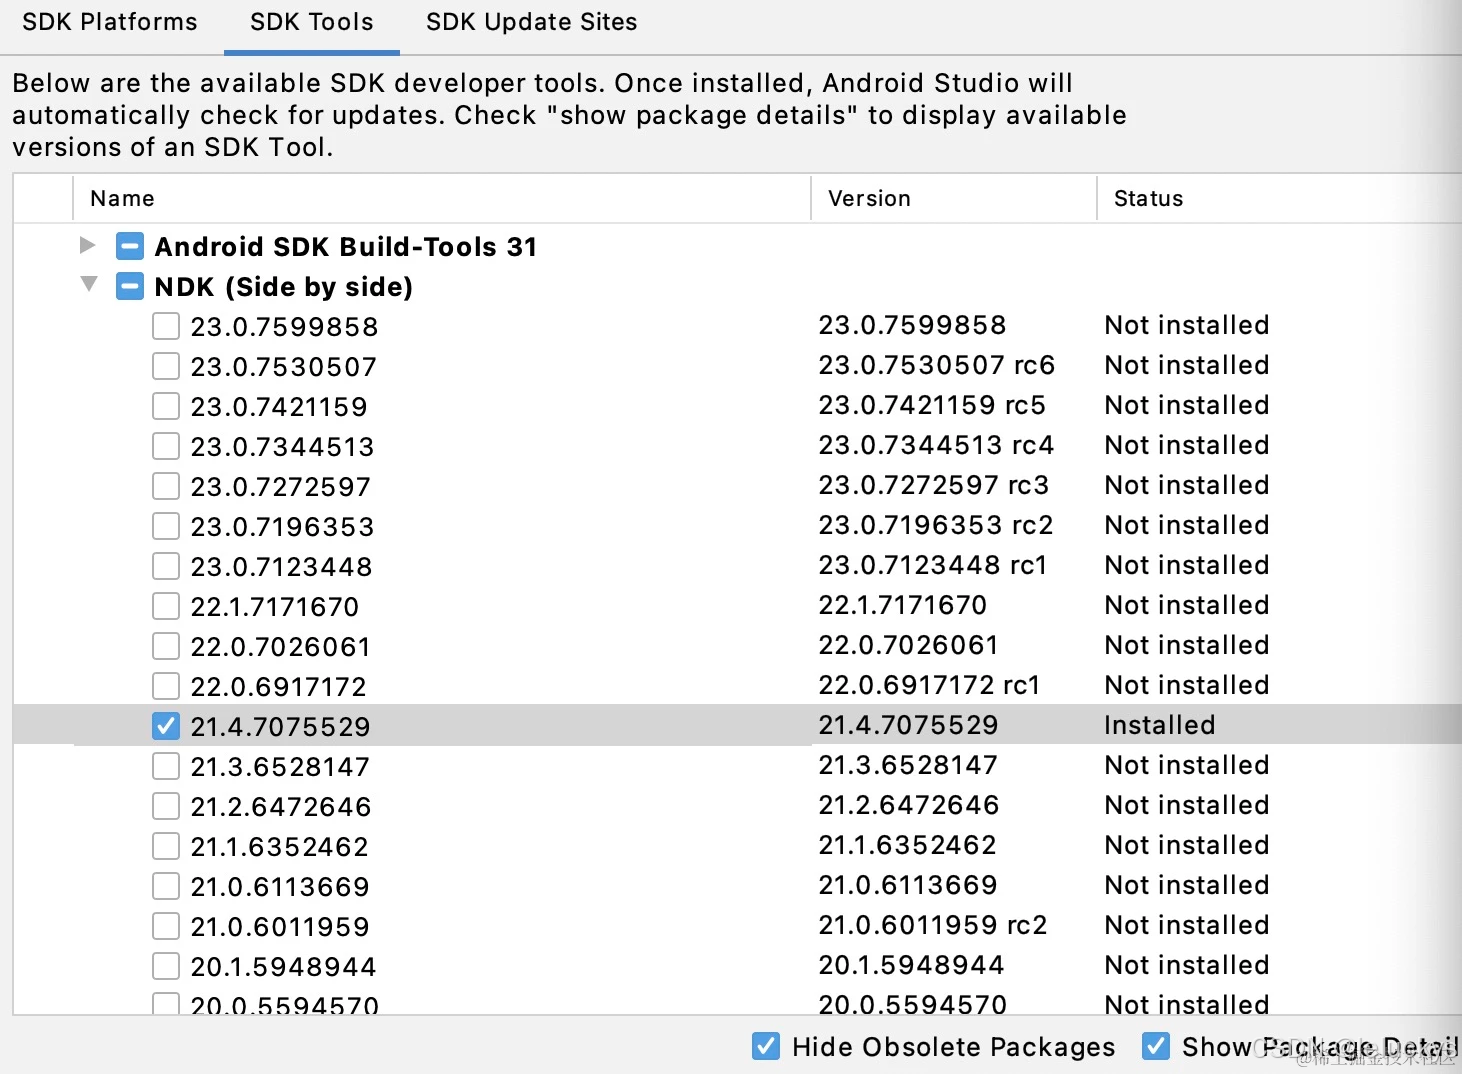Click version cell 23.0.7123448 rc1
Screen dimensions: 1462x1074
tap(933, 565)
